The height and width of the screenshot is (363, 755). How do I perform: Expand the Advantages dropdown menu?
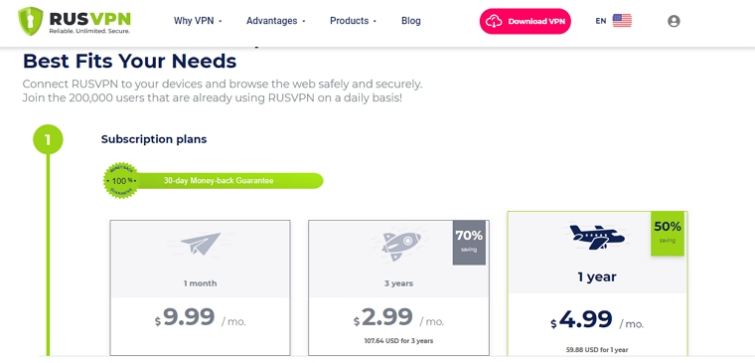[x=276, y=21]
